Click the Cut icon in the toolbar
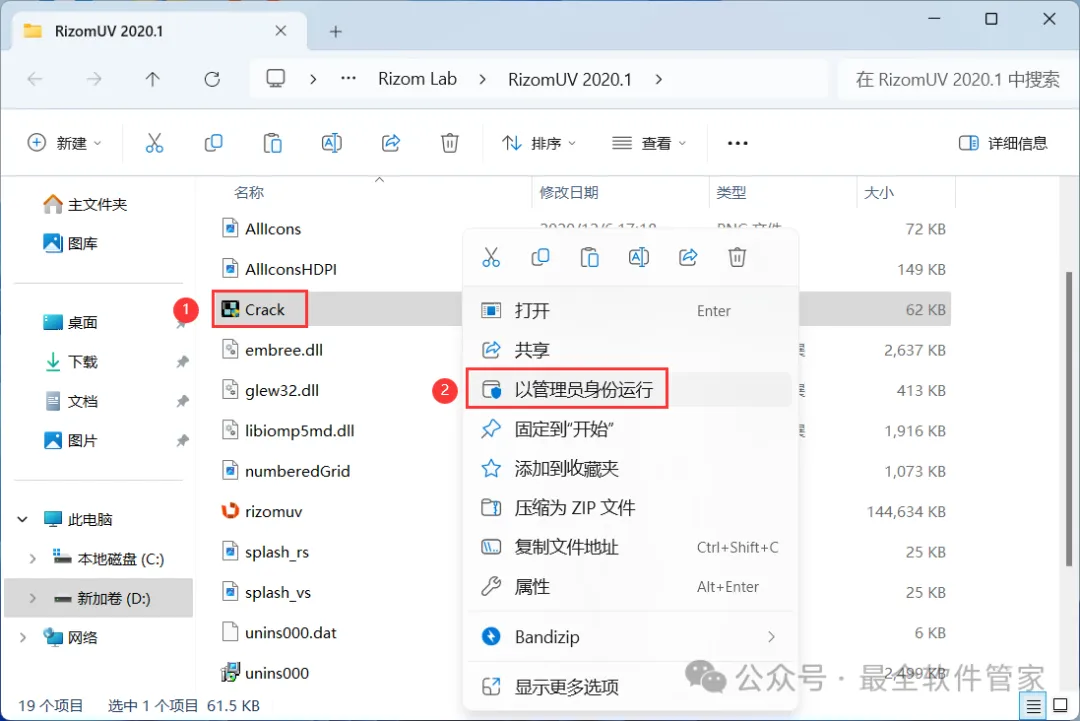This screenshot has width=1080, height=721. pyautogui.click(x=154, y=143)
